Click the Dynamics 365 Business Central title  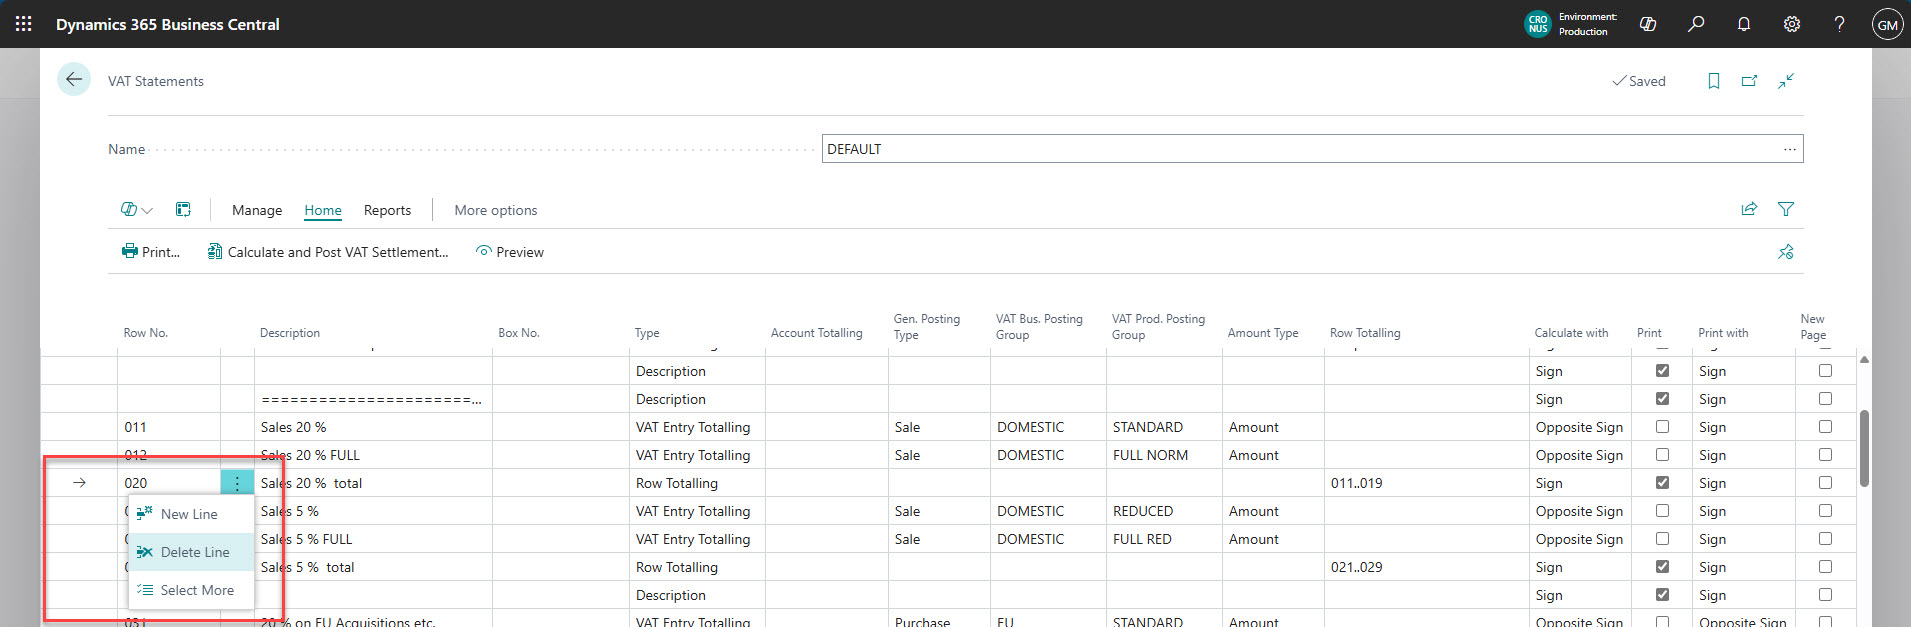pyautogui.click(x=168, y=24)
